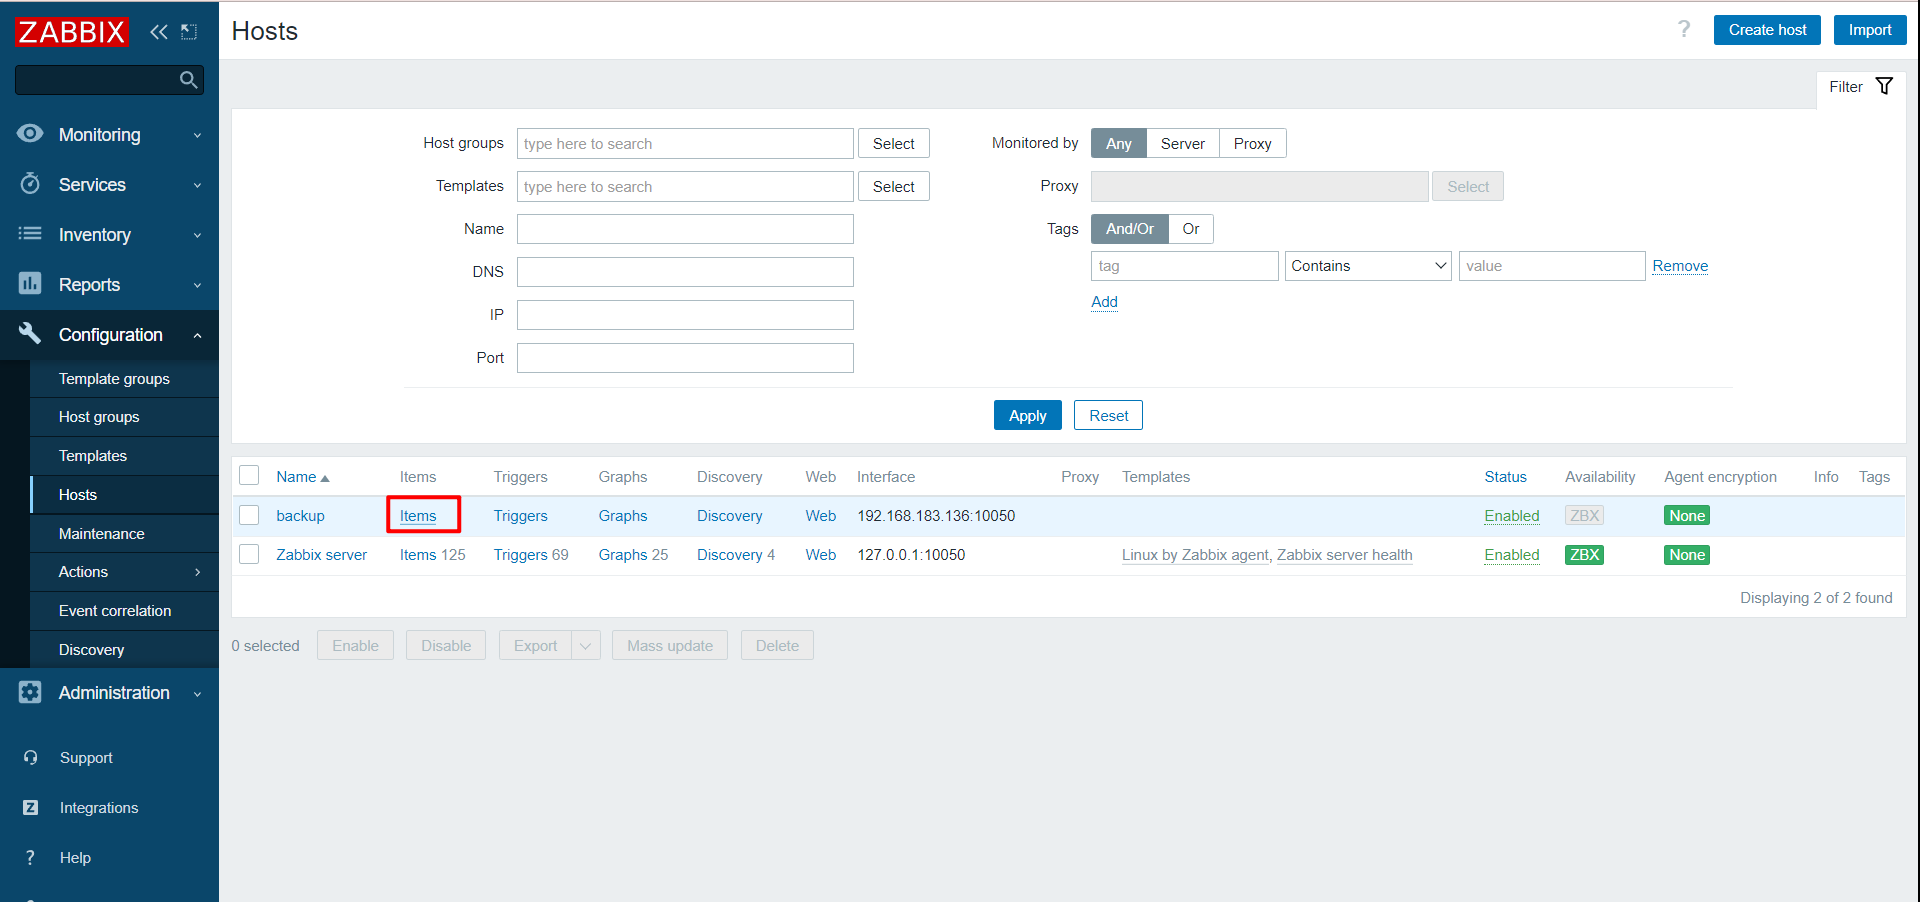Click Select next to Host groups

893,144
